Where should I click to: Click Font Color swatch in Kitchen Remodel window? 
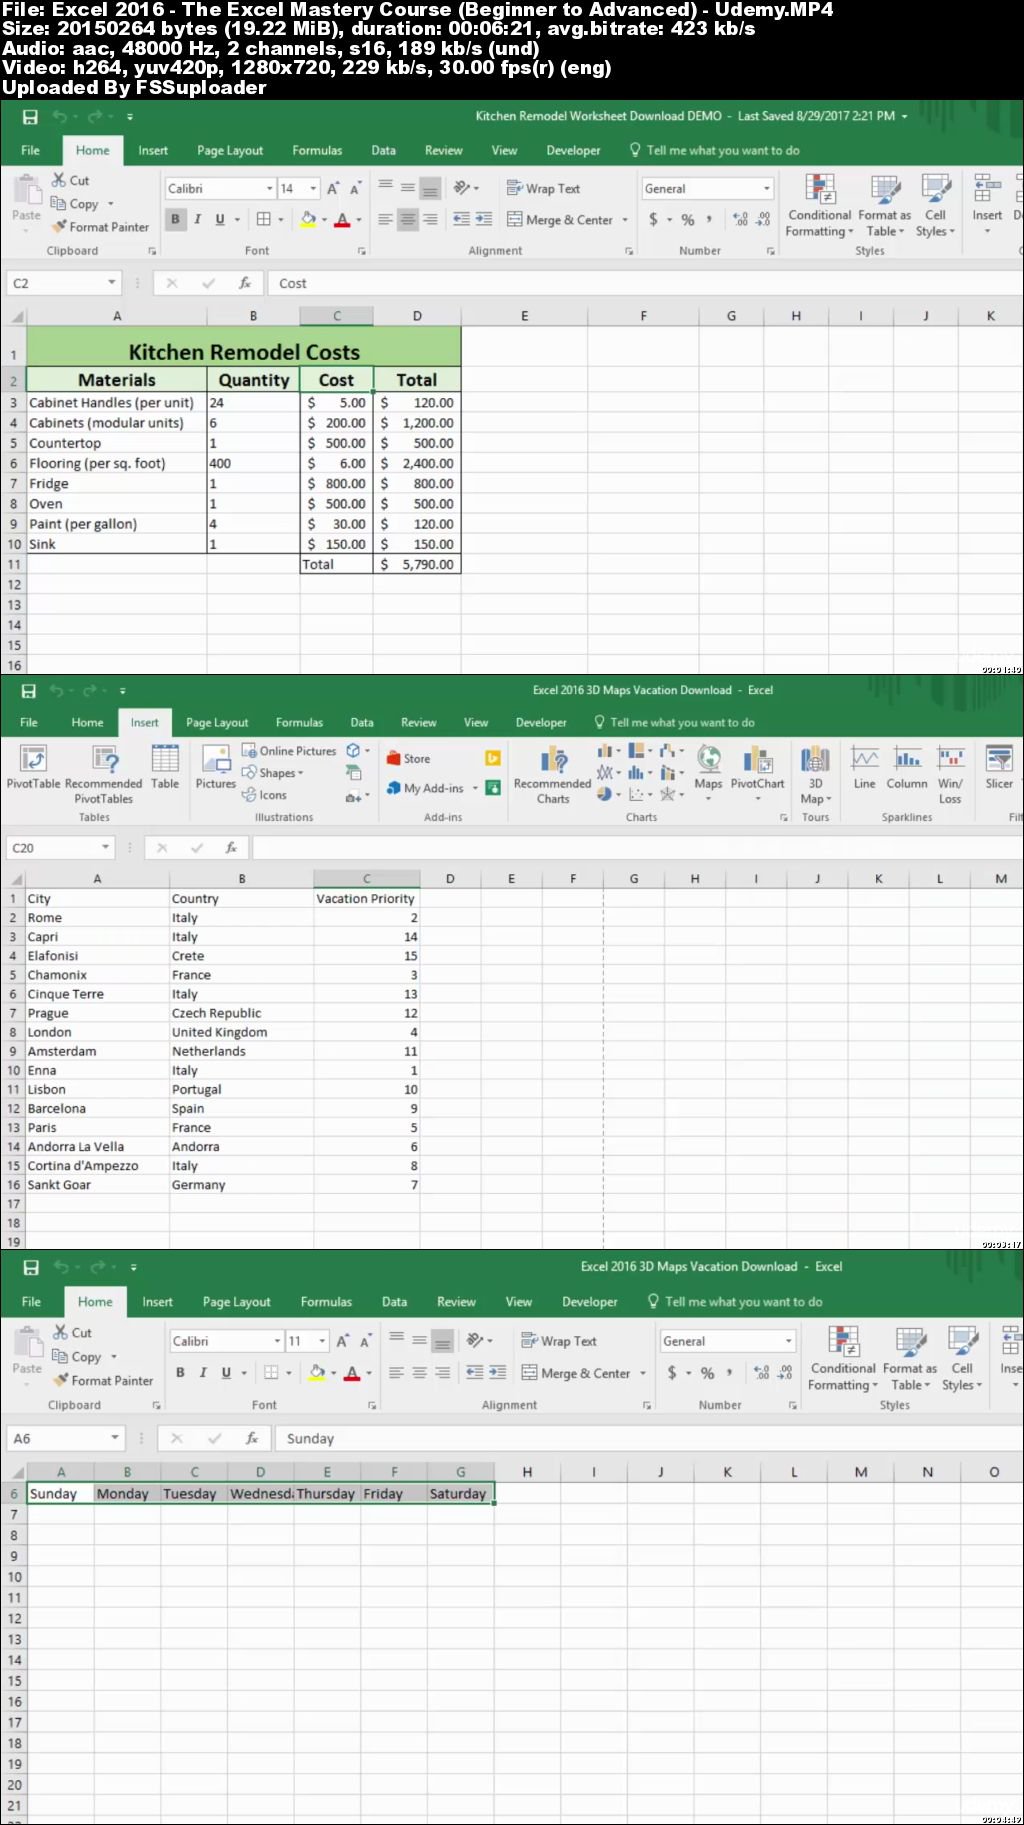tap(343, 219)
